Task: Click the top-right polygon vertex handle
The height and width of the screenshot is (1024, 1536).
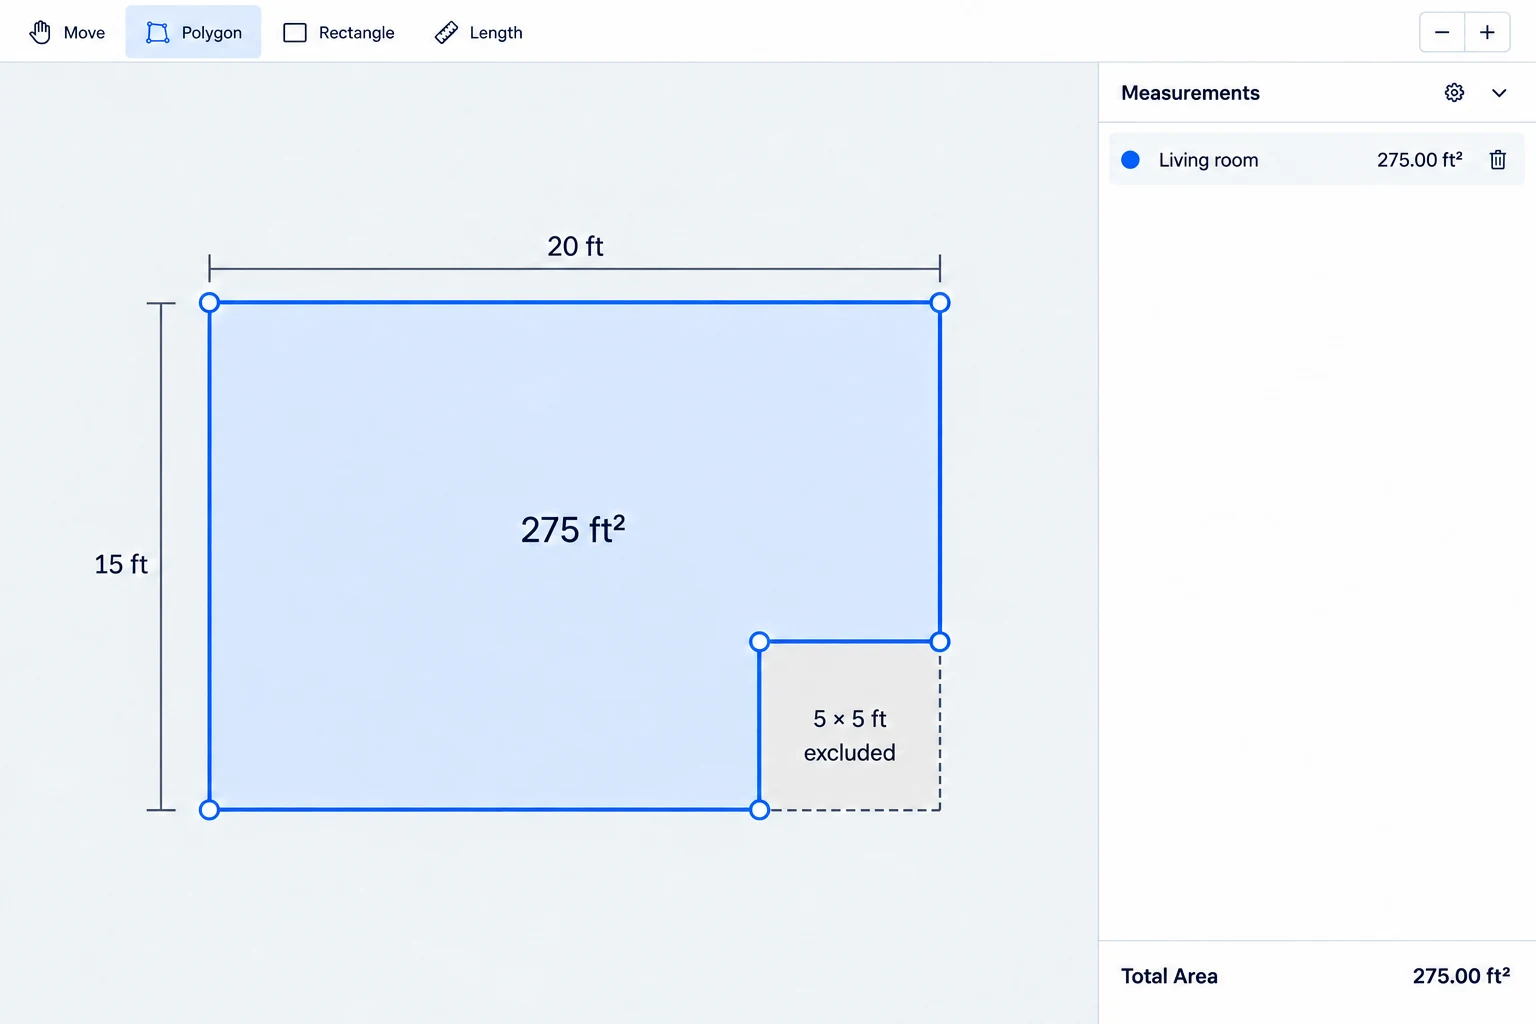Action: click(x=940, y=302)
